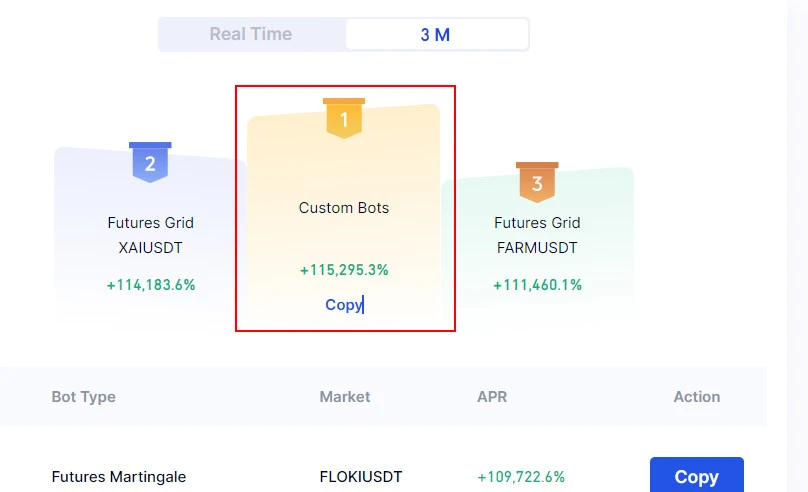Click the orange rank 3 badge
This screenshot has width=808, height=492.
(537, 182)
